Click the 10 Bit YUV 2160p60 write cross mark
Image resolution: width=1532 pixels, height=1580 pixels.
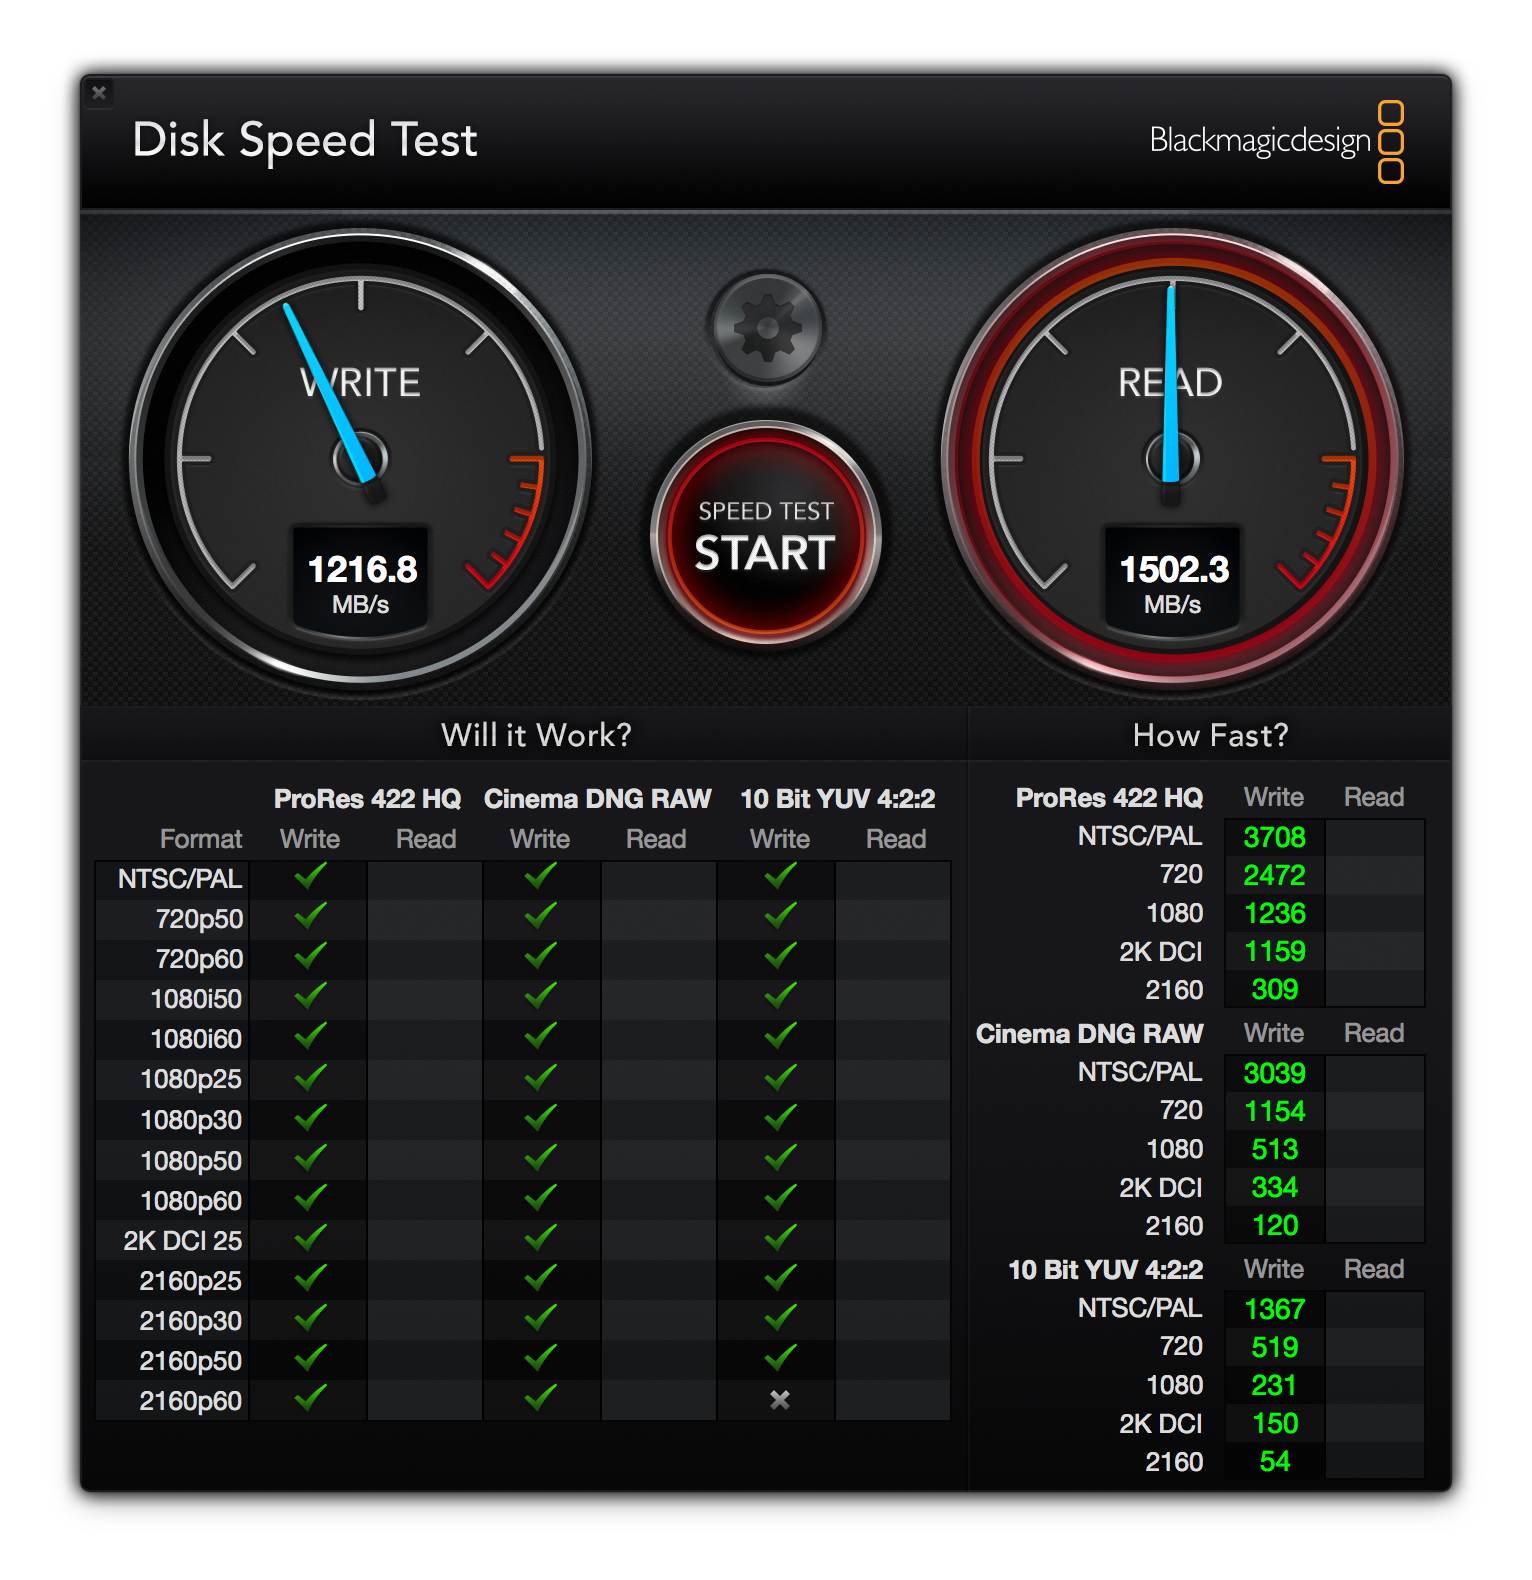780,1400
